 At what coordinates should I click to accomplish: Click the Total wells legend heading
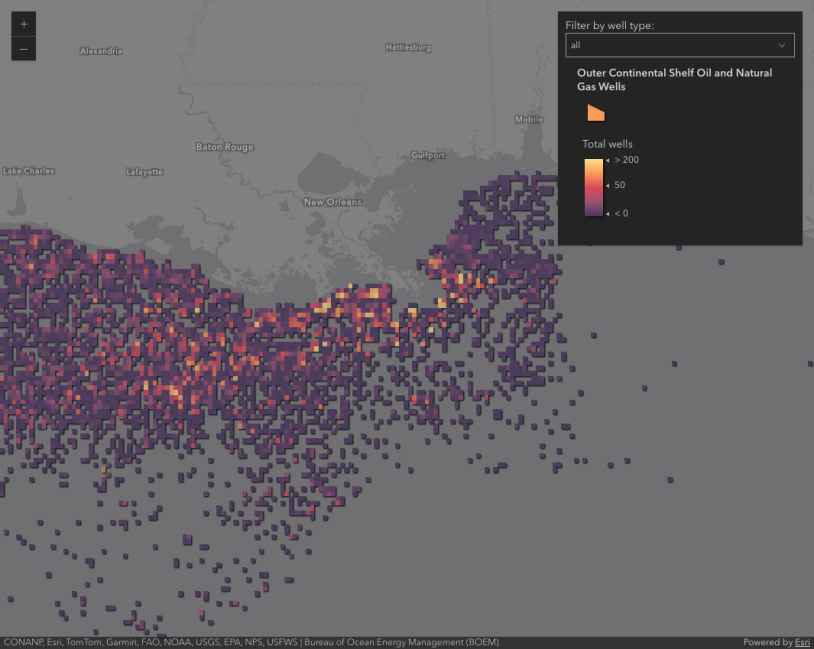pos(607,144)
